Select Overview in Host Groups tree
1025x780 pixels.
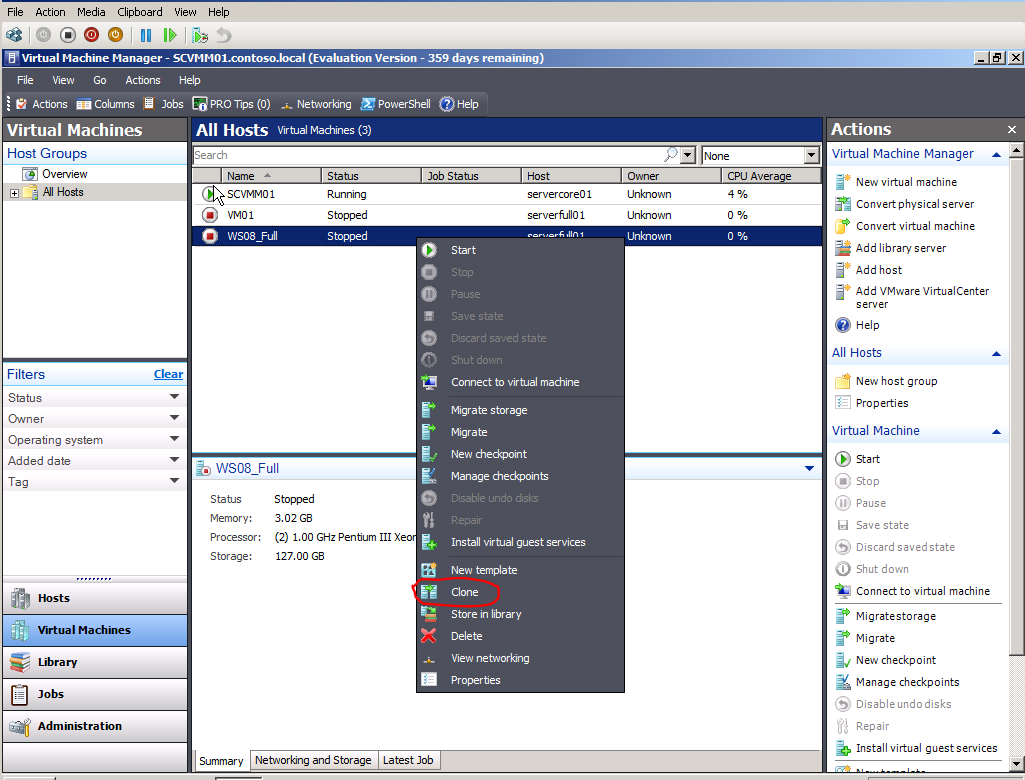64,174
